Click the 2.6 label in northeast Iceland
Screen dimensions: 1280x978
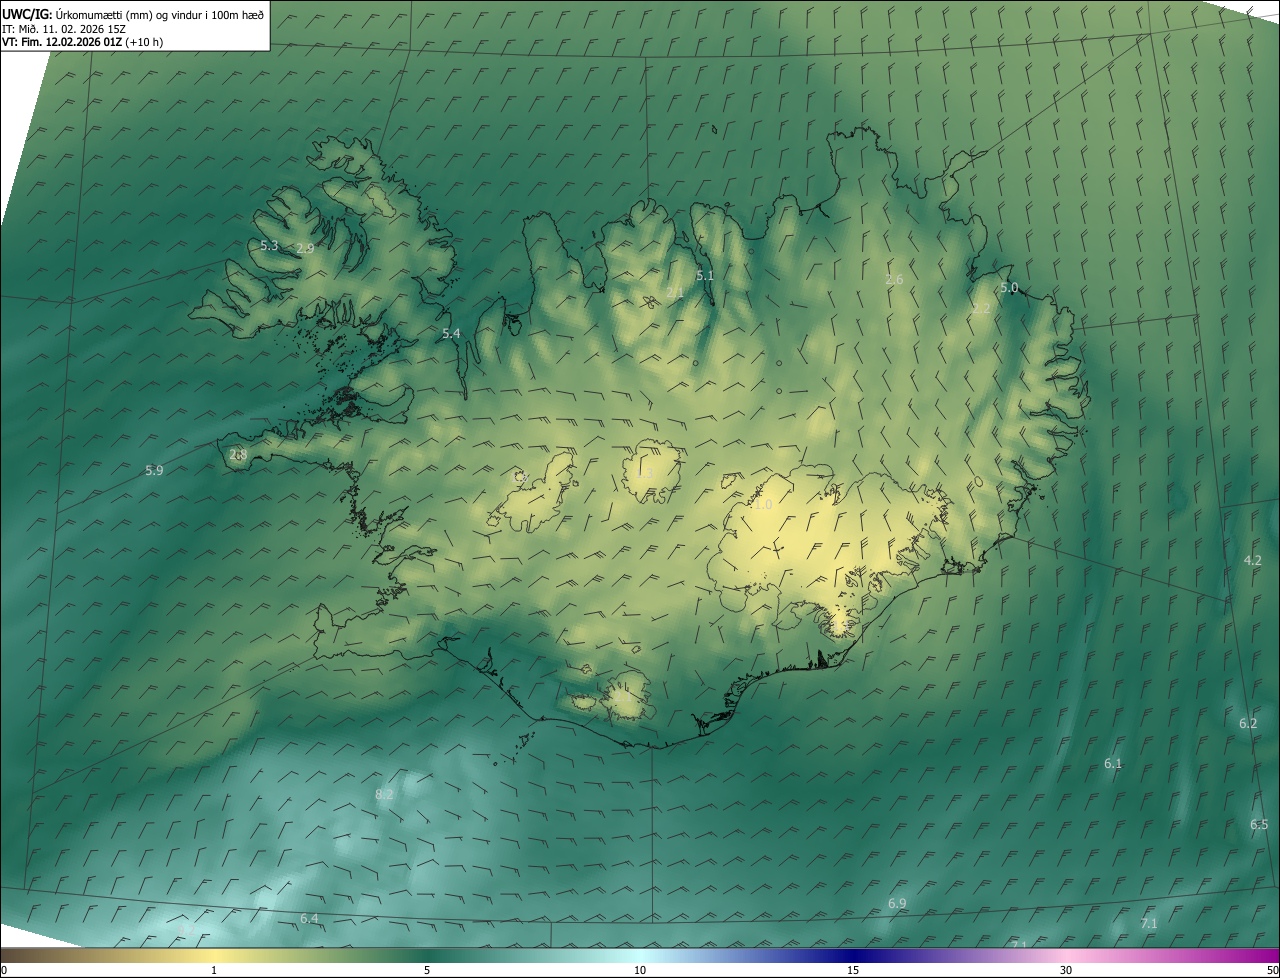(x=894, y=279)
